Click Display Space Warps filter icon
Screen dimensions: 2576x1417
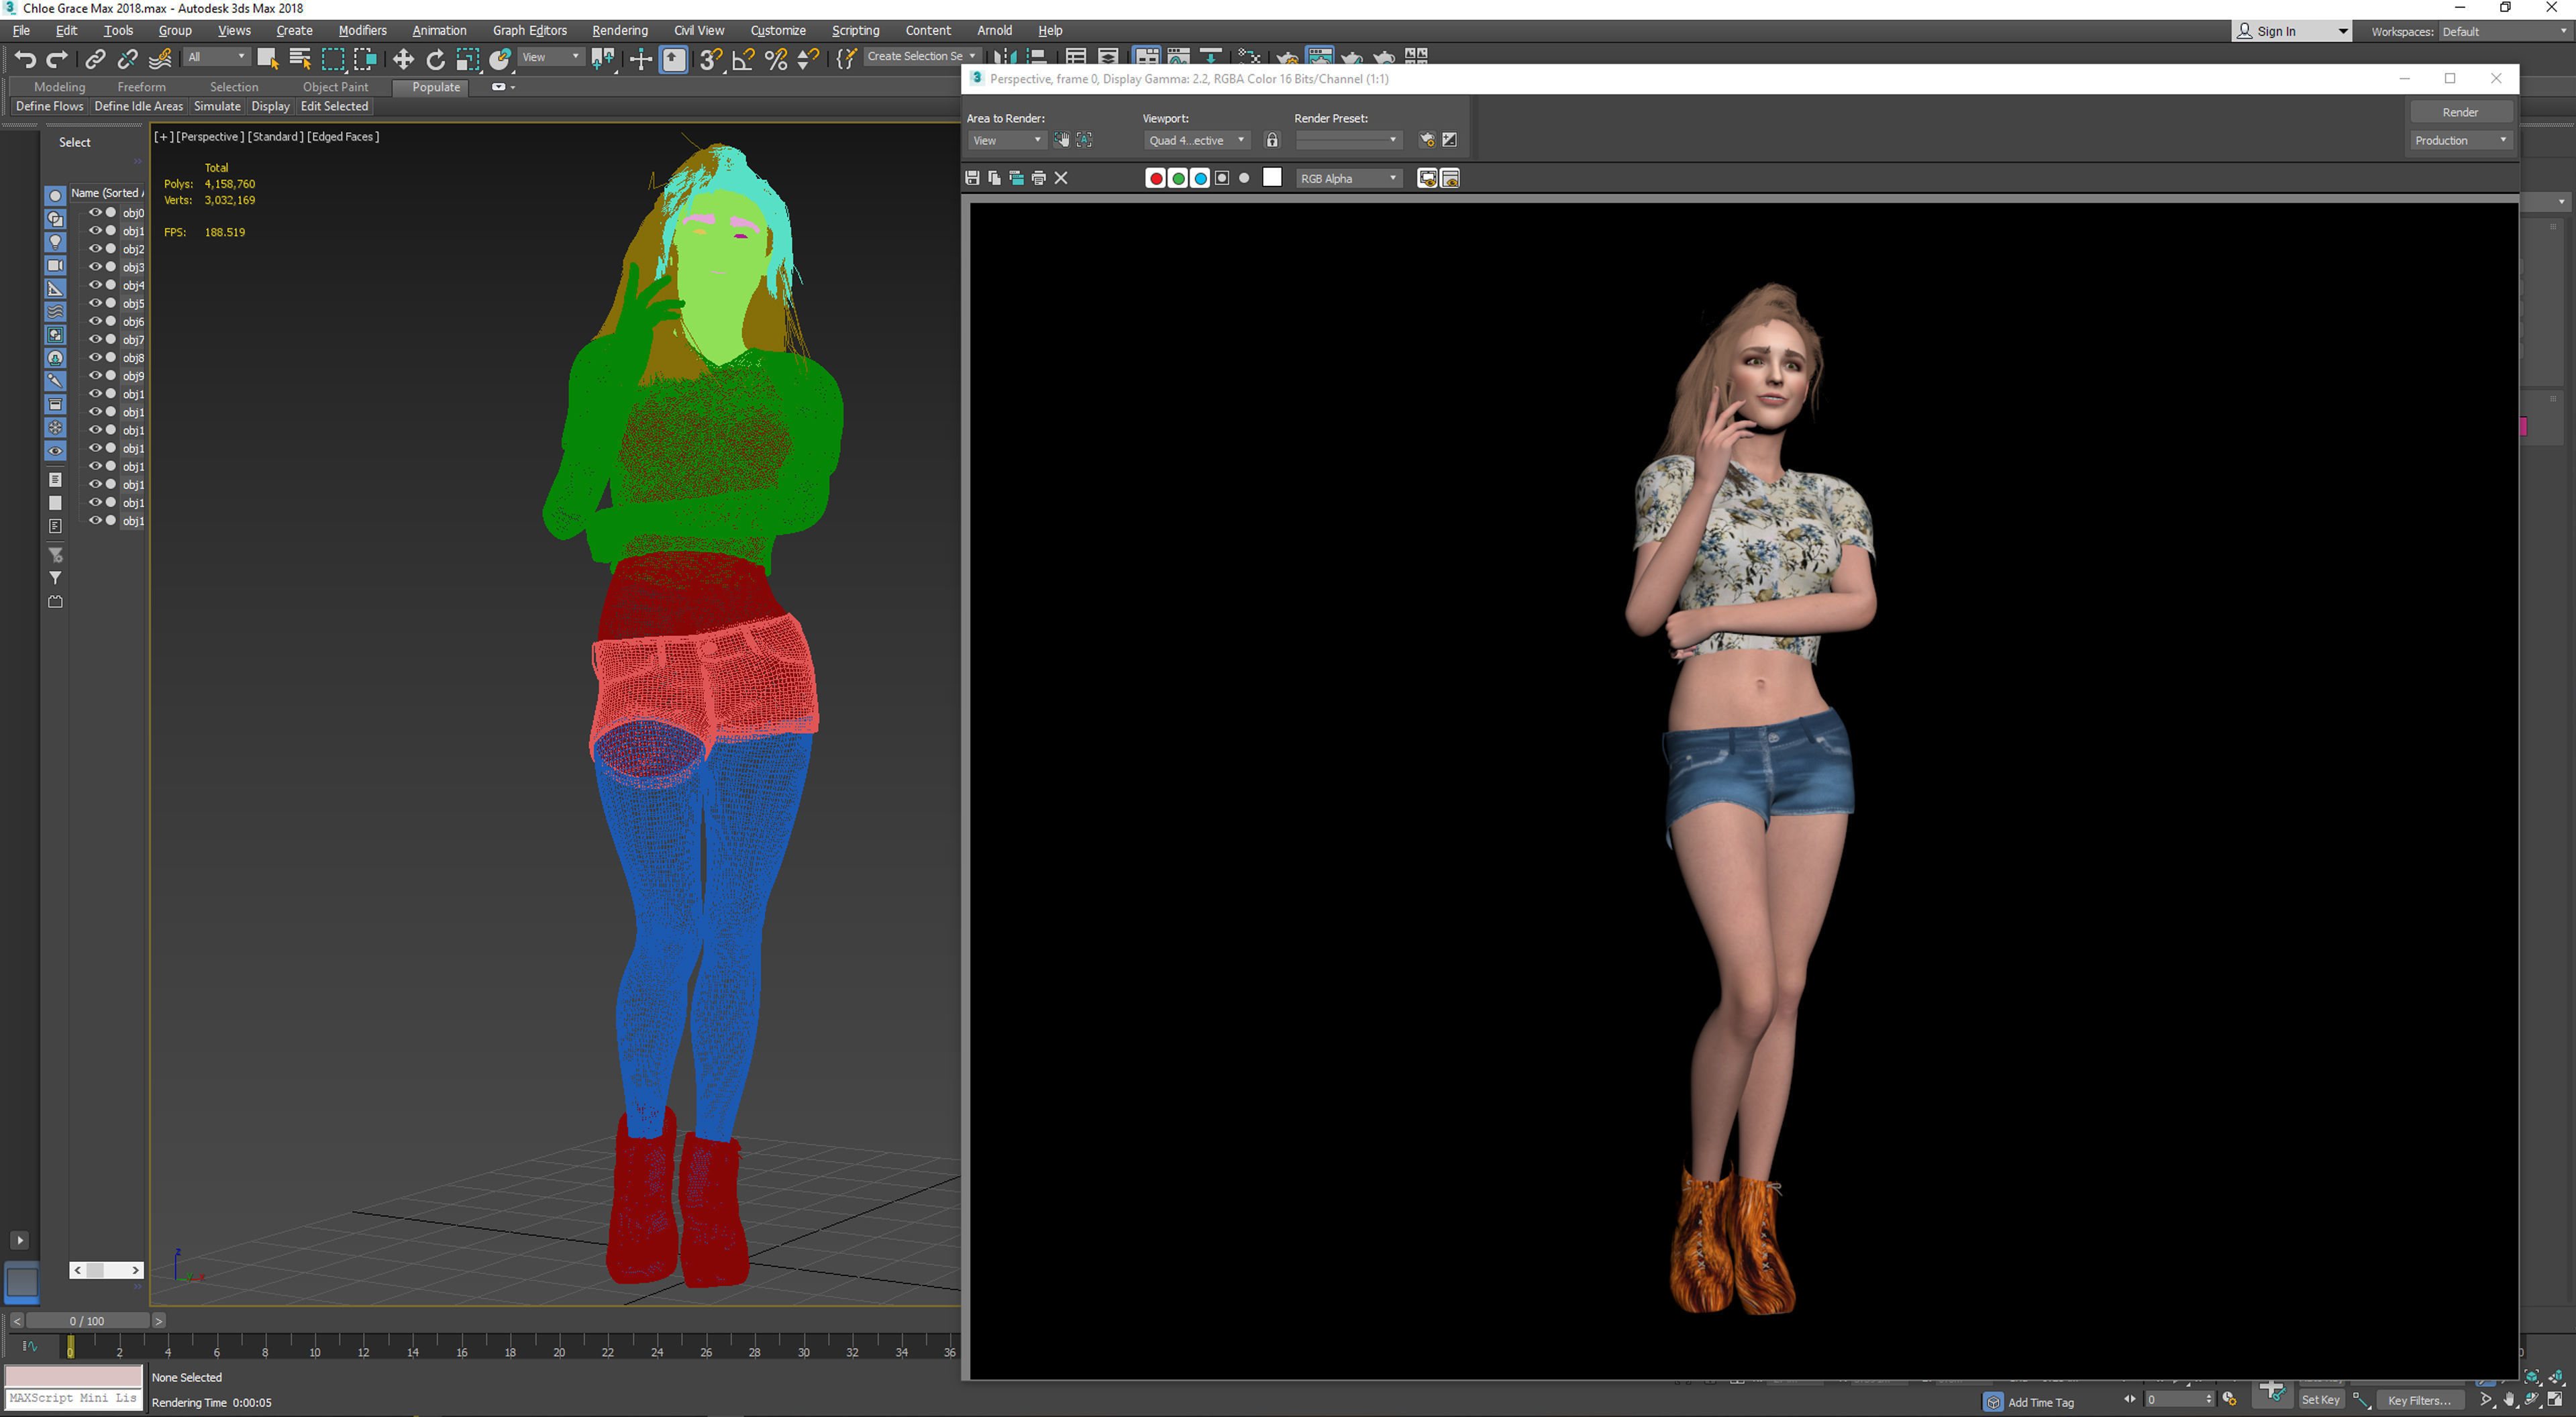tap(55, 311)
